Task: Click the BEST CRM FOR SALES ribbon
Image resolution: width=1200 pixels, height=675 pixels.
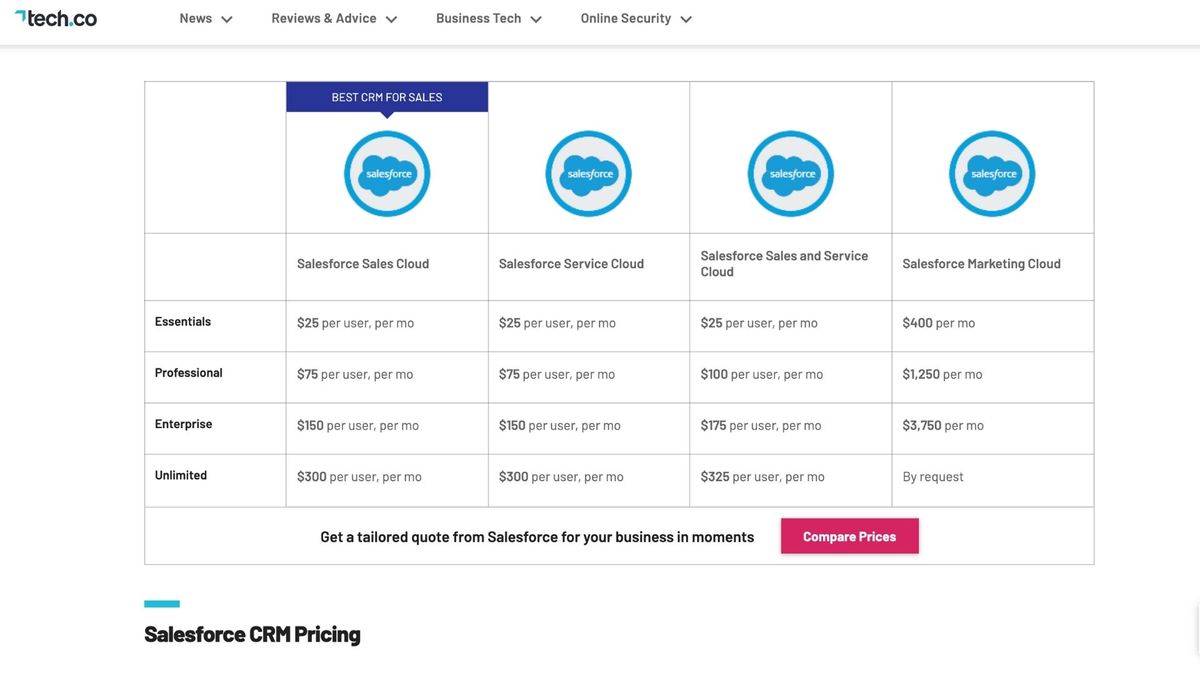Action: 387,96
